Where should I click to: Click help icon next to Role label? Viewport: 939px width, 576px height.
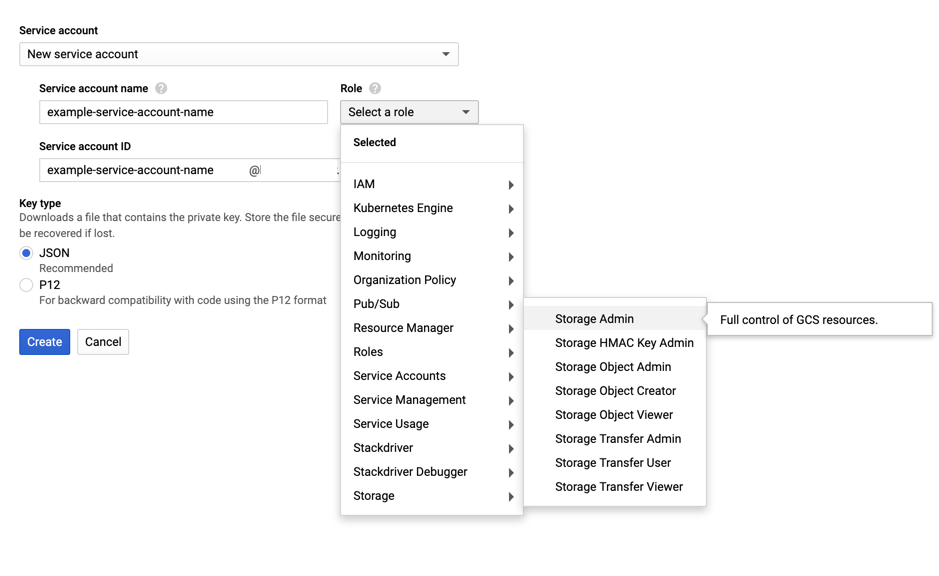(375, 88)
